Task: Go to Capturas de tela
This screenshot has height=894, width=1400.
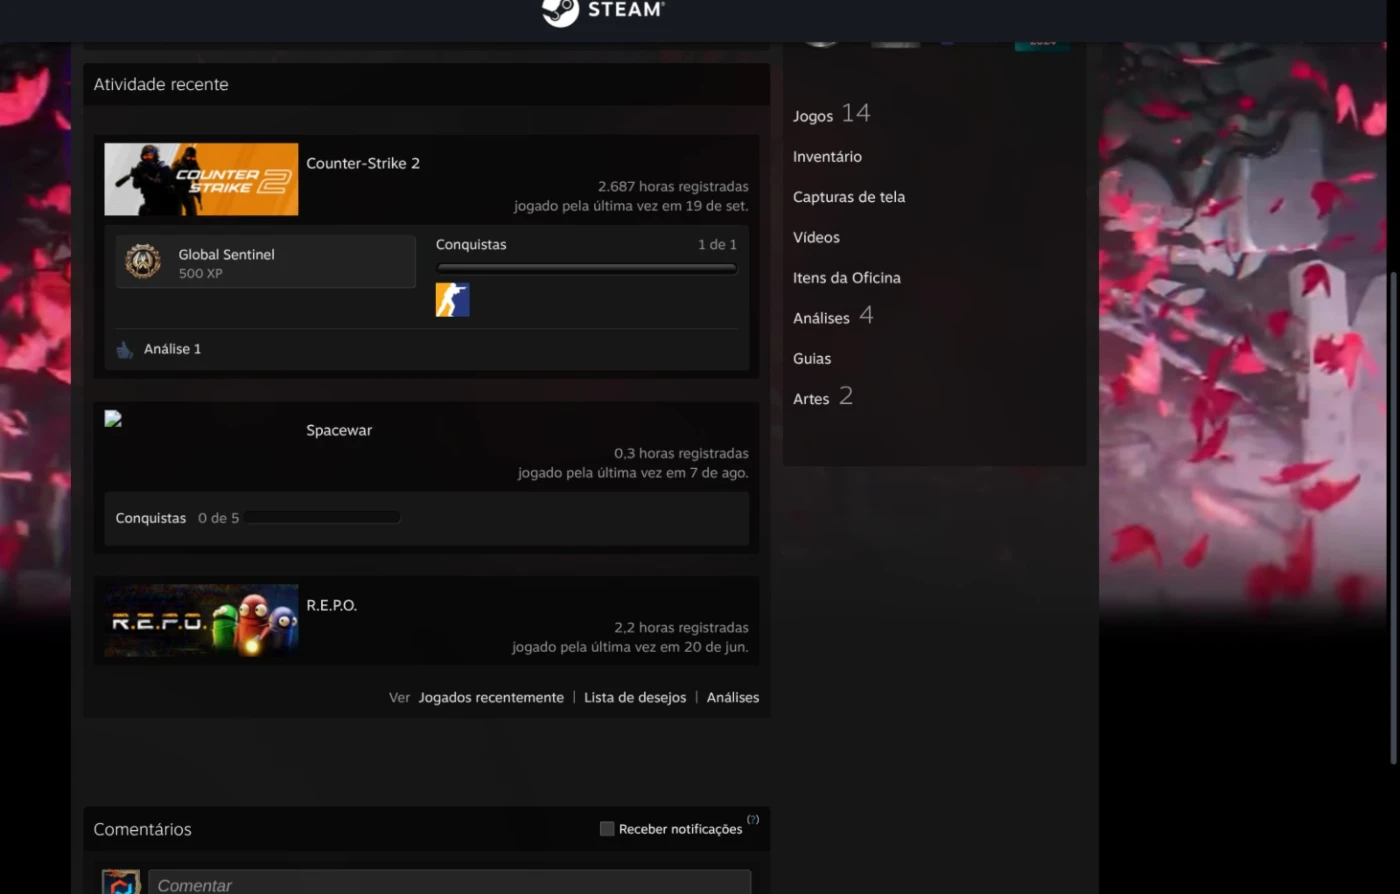Action: coord(848,197)
